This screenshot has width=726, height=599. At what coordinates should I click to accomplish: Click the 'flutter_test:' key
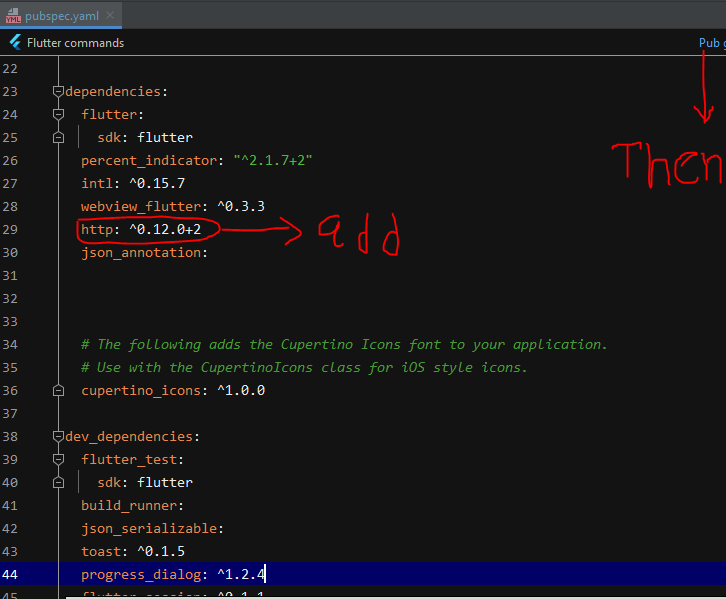pos(132,460)
